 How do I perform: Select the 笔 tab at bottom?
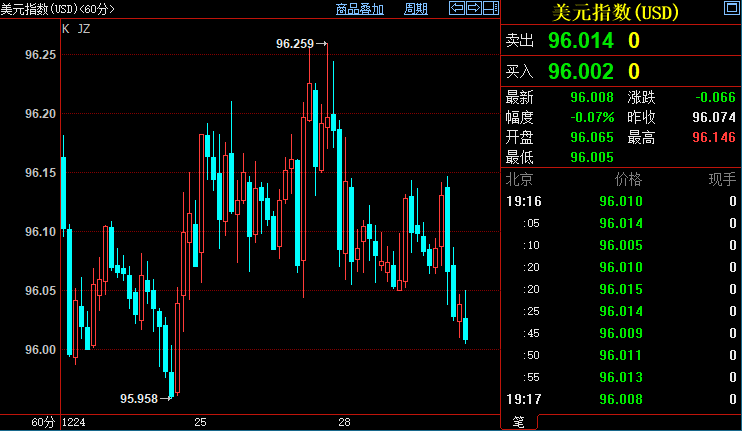coord(518,422)
